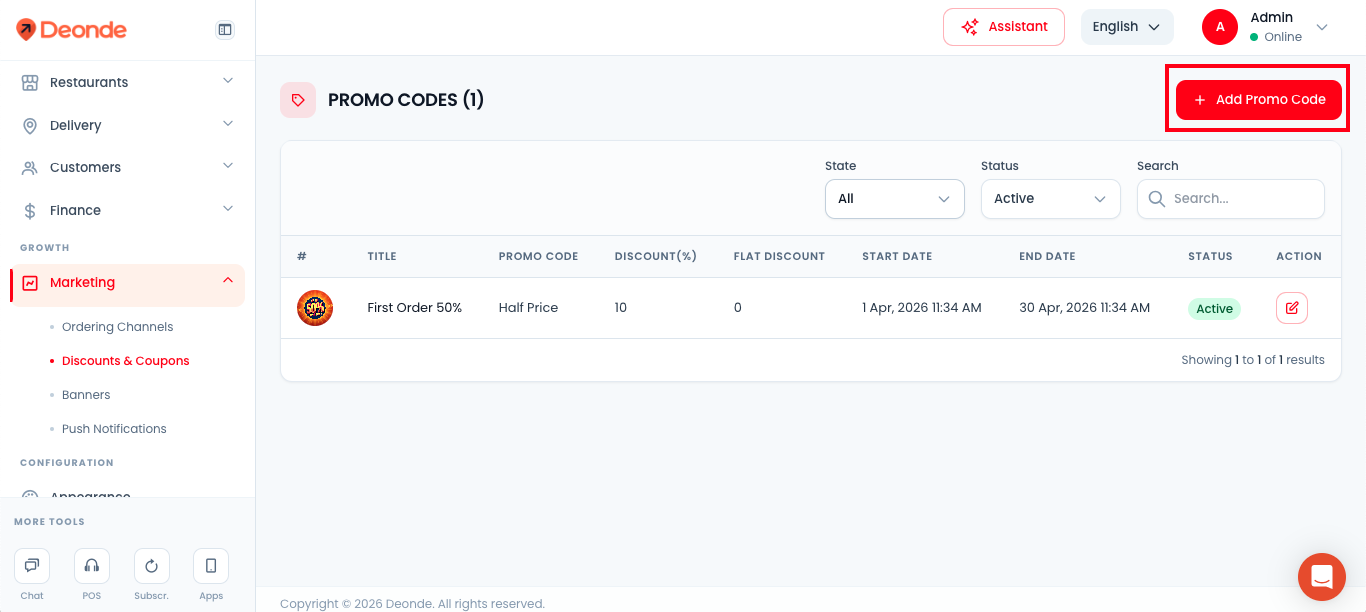
Task: Click Online status indicator
Action: coord(1276,37)
